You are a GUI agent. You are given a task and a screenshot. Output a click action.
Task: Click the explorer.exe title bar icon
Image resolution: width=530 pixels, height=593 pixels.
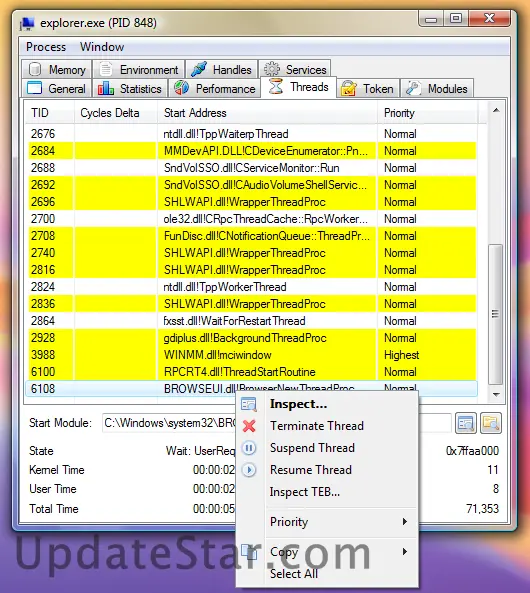click(27, 23)
